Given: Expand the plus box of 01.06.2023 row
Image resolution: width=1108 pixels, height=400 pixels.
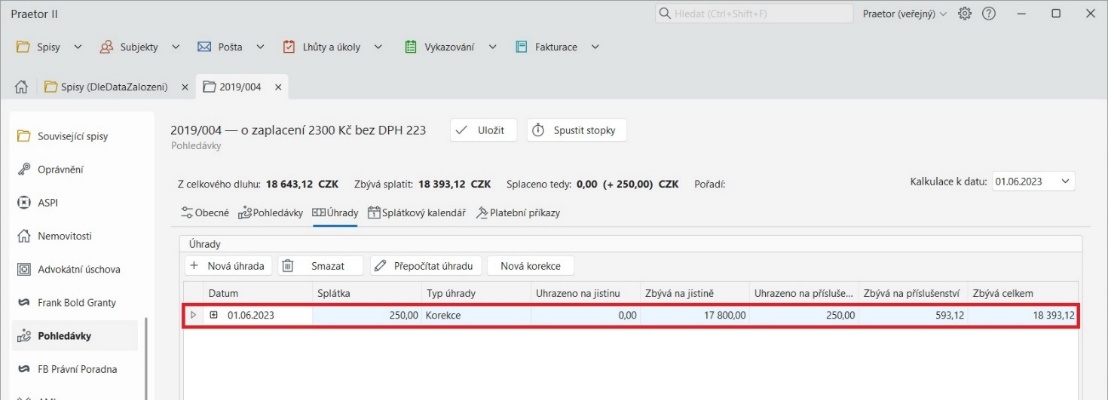Looking at the screenshot, I should [x=213, y=316].
